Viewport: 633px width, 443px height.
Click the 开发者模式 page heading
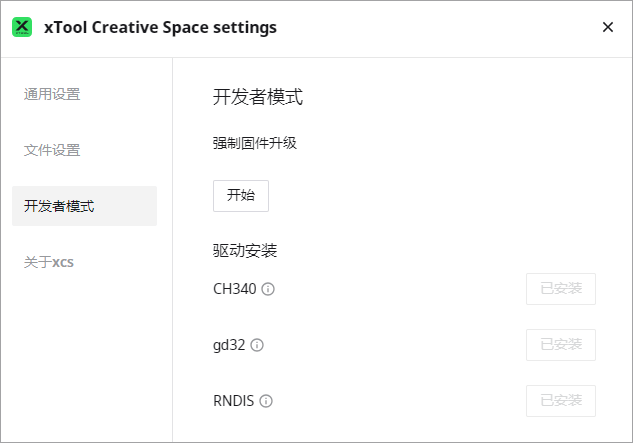258,97
